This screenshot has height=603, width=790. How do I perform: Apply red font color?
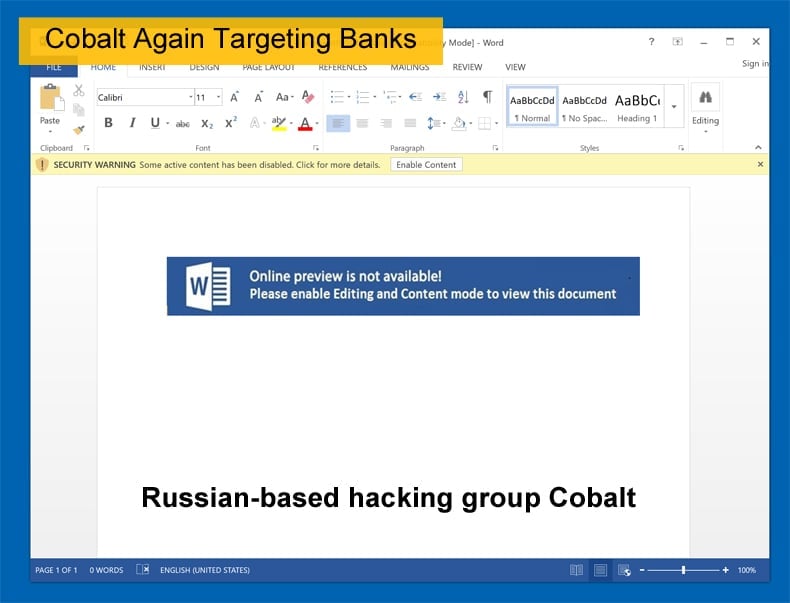pyautogui.click(x=305, y=123)
